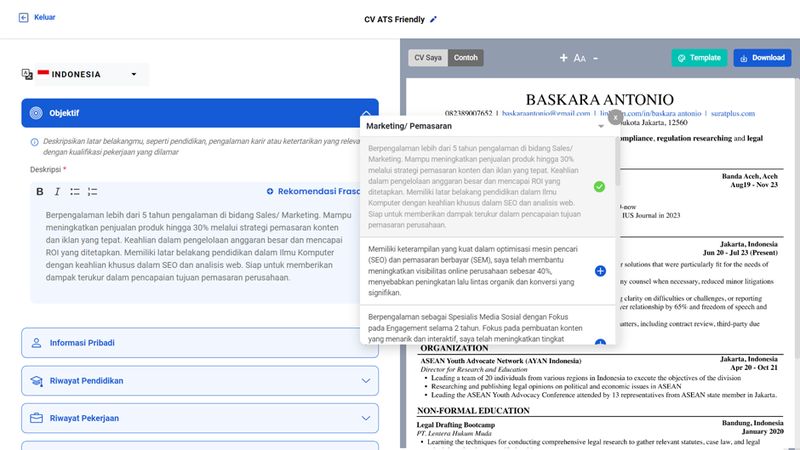The height and width of the screenshot is (450, 800).
Task: Click the Download button
Action: [762, 58]
